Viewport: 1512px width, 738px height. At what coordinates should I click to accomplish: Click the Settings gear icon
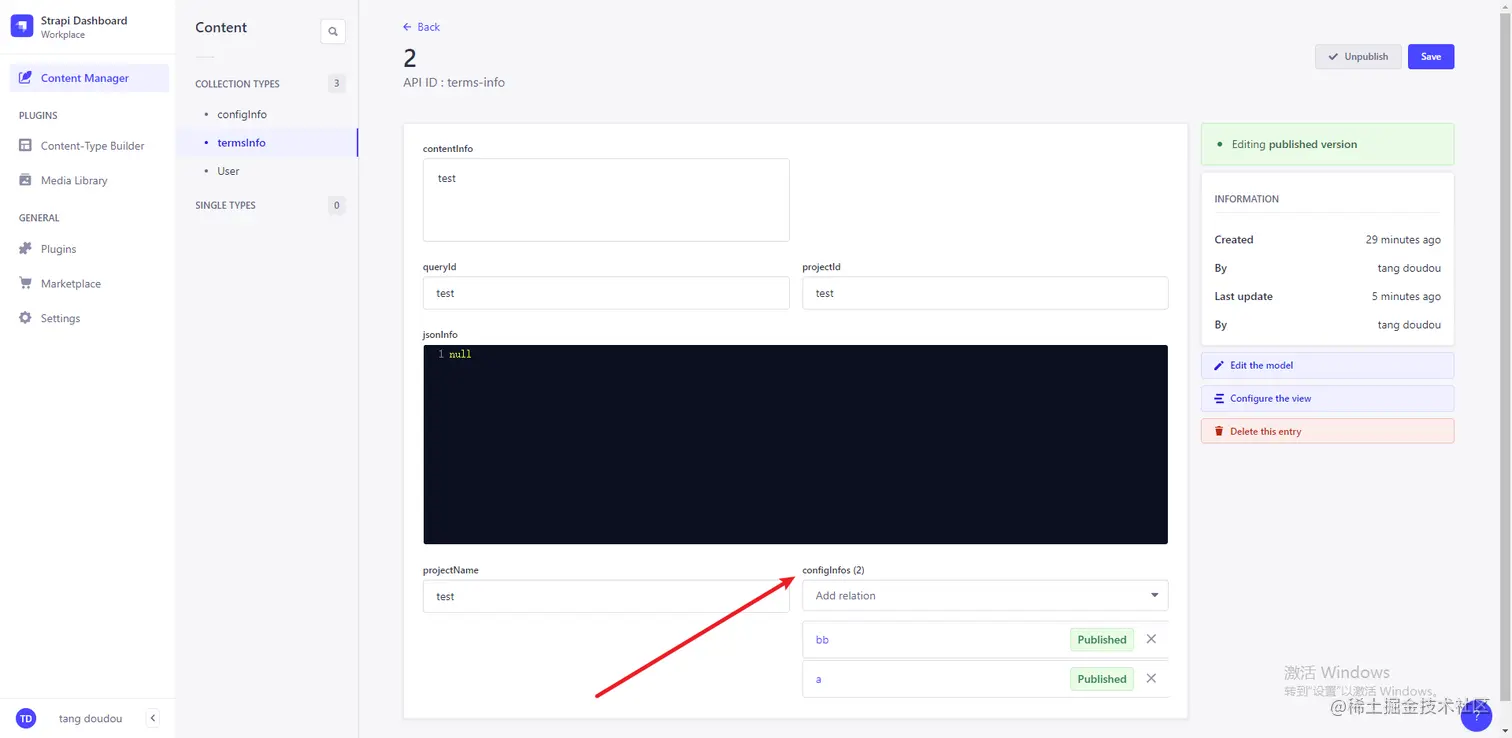[26, 318]
